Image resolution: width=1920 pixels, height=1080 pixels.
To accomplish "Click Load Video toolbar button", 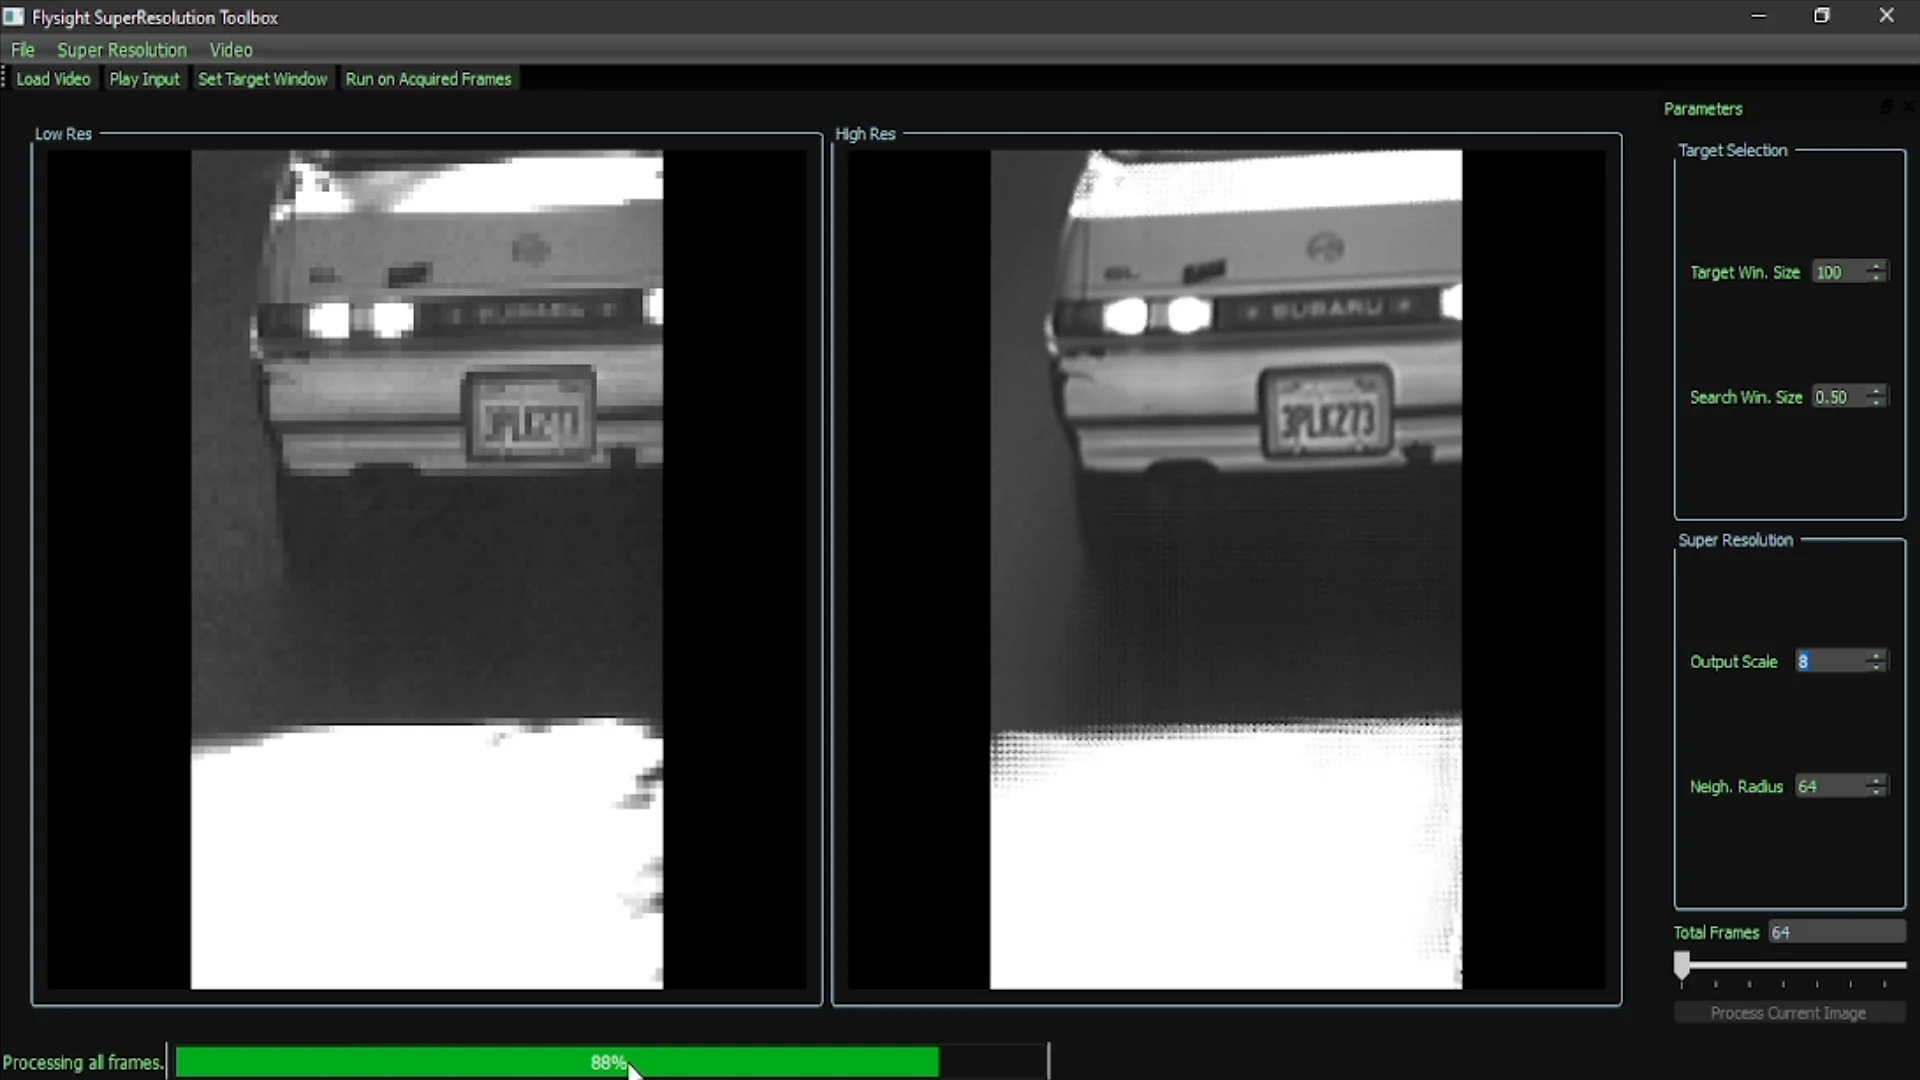I will [53, 79].
